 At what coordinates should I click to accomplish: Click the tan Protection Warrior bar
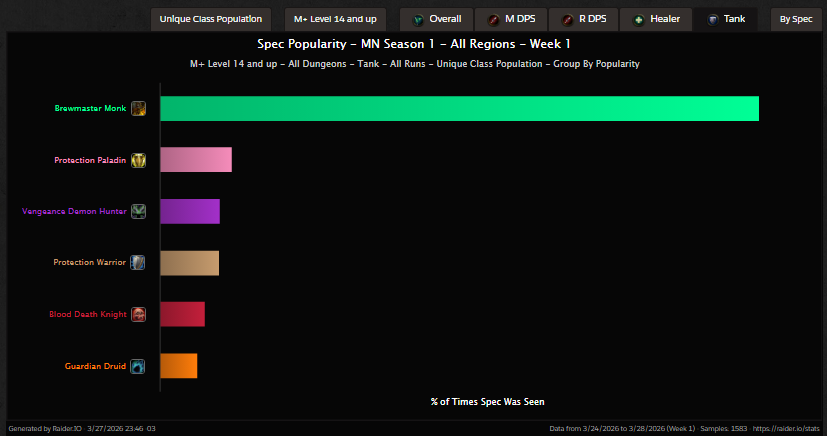pos(189,263)
